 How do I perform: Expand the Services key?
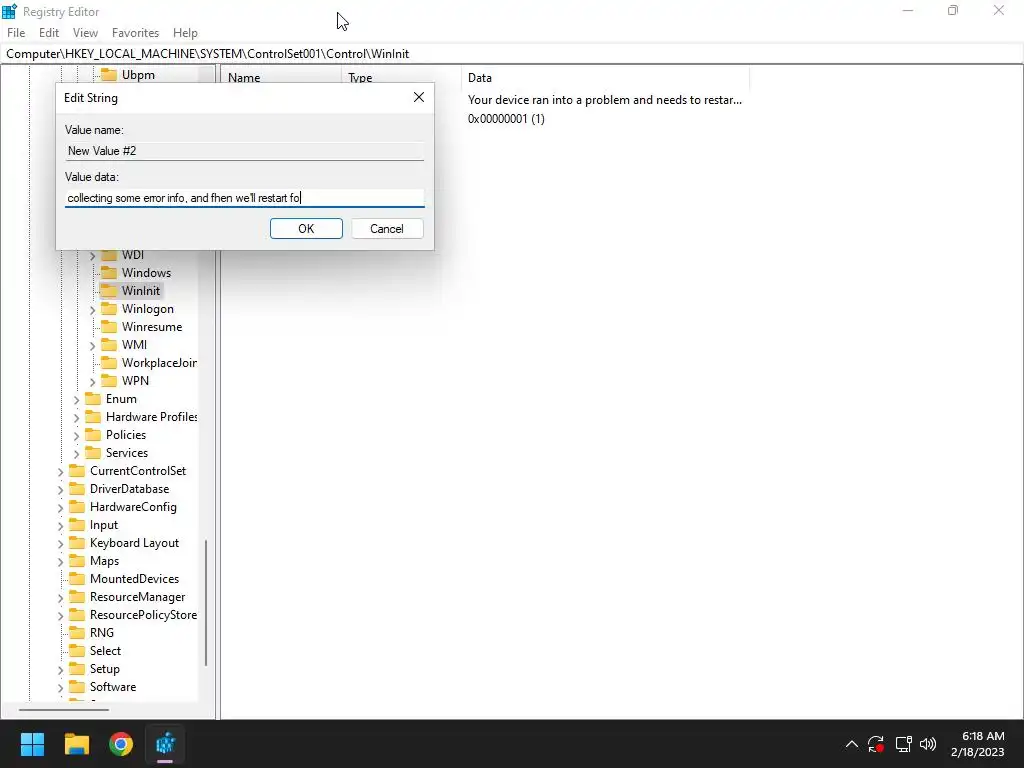[76, 453]
